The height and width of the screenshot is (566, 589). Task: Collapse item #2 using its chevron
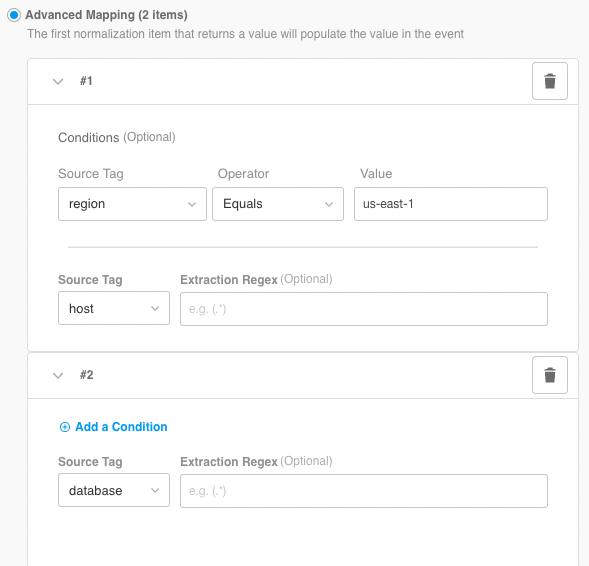[58, 376]
